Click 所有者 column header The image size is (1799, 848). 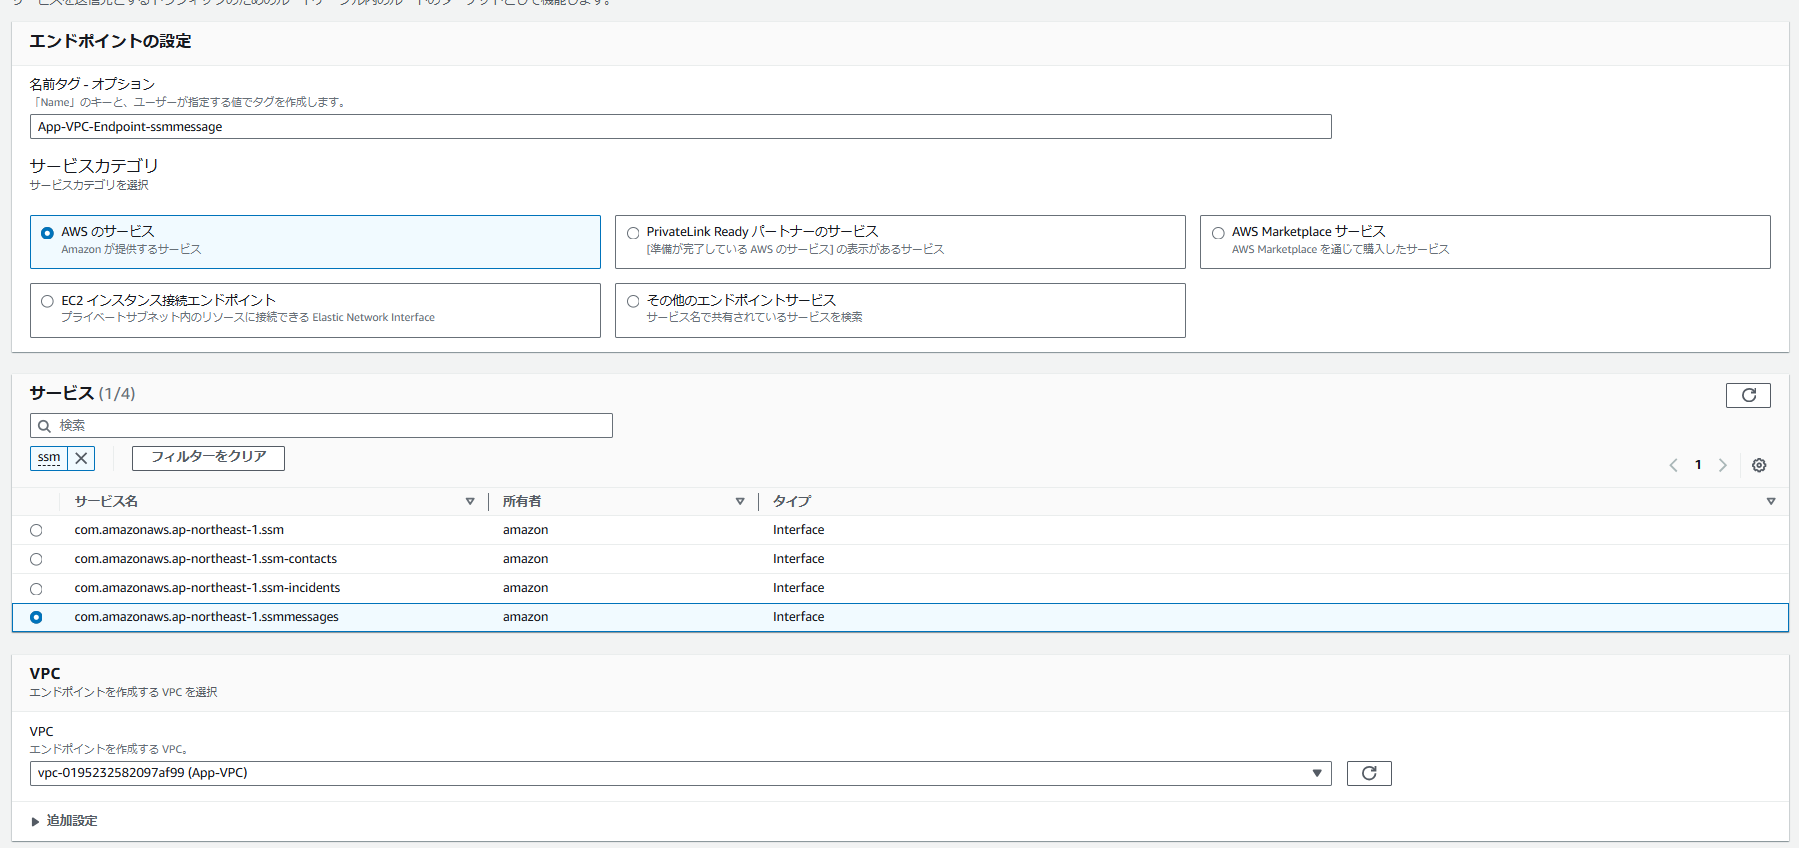coord(522,501)
